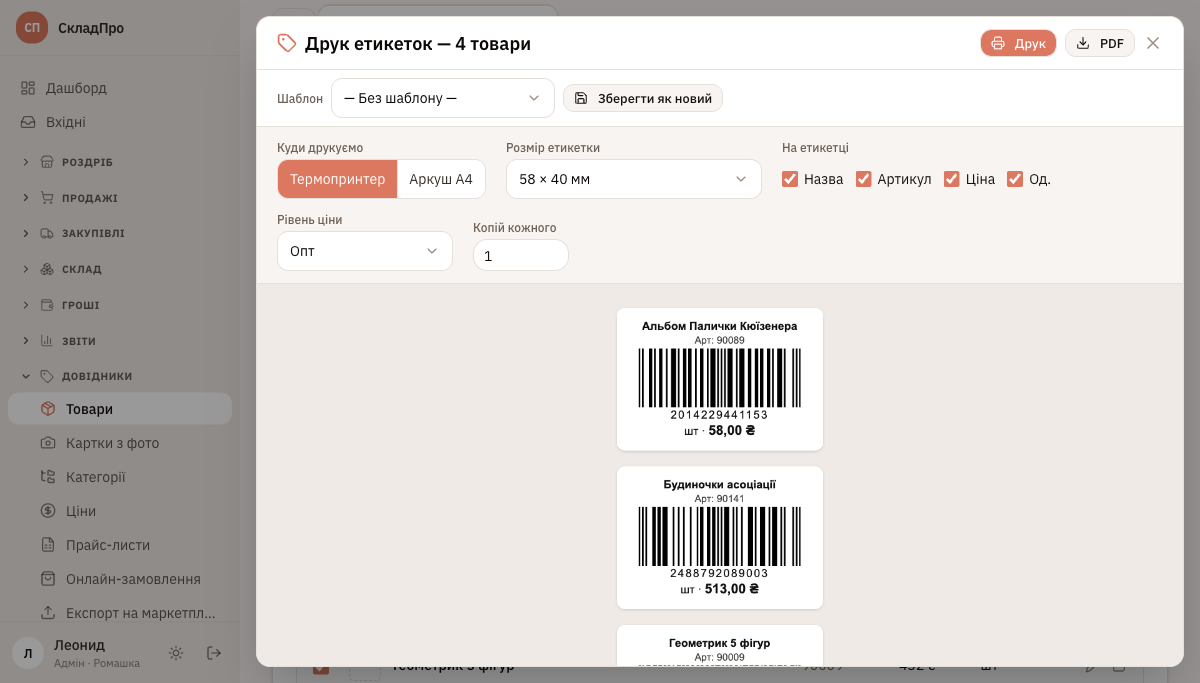Close the label printing dialog
Viewport: 1200px width, 683px height.
(1153, 43)
